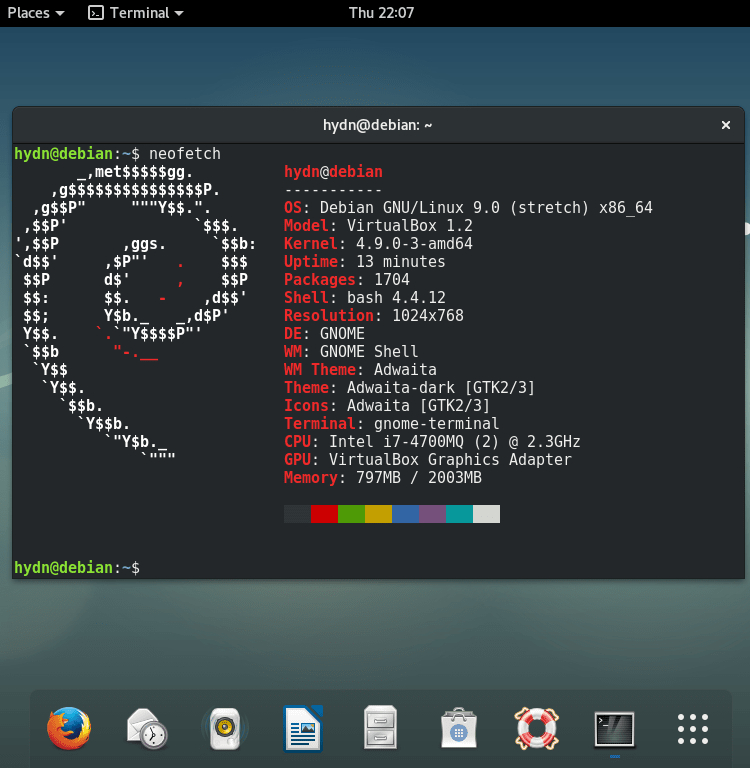Open Evolution mail and calendar from dock

(146, 728)
